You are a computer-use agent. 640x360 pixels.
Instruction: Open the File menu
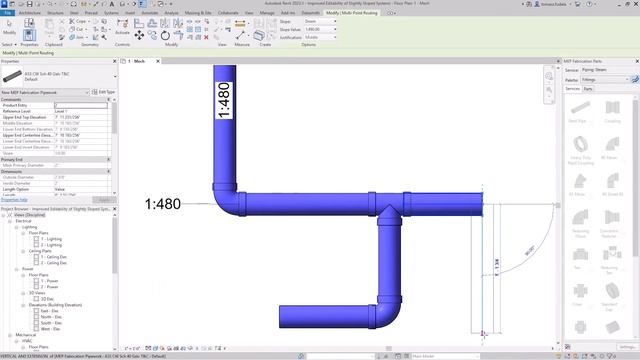click(7, 13)
